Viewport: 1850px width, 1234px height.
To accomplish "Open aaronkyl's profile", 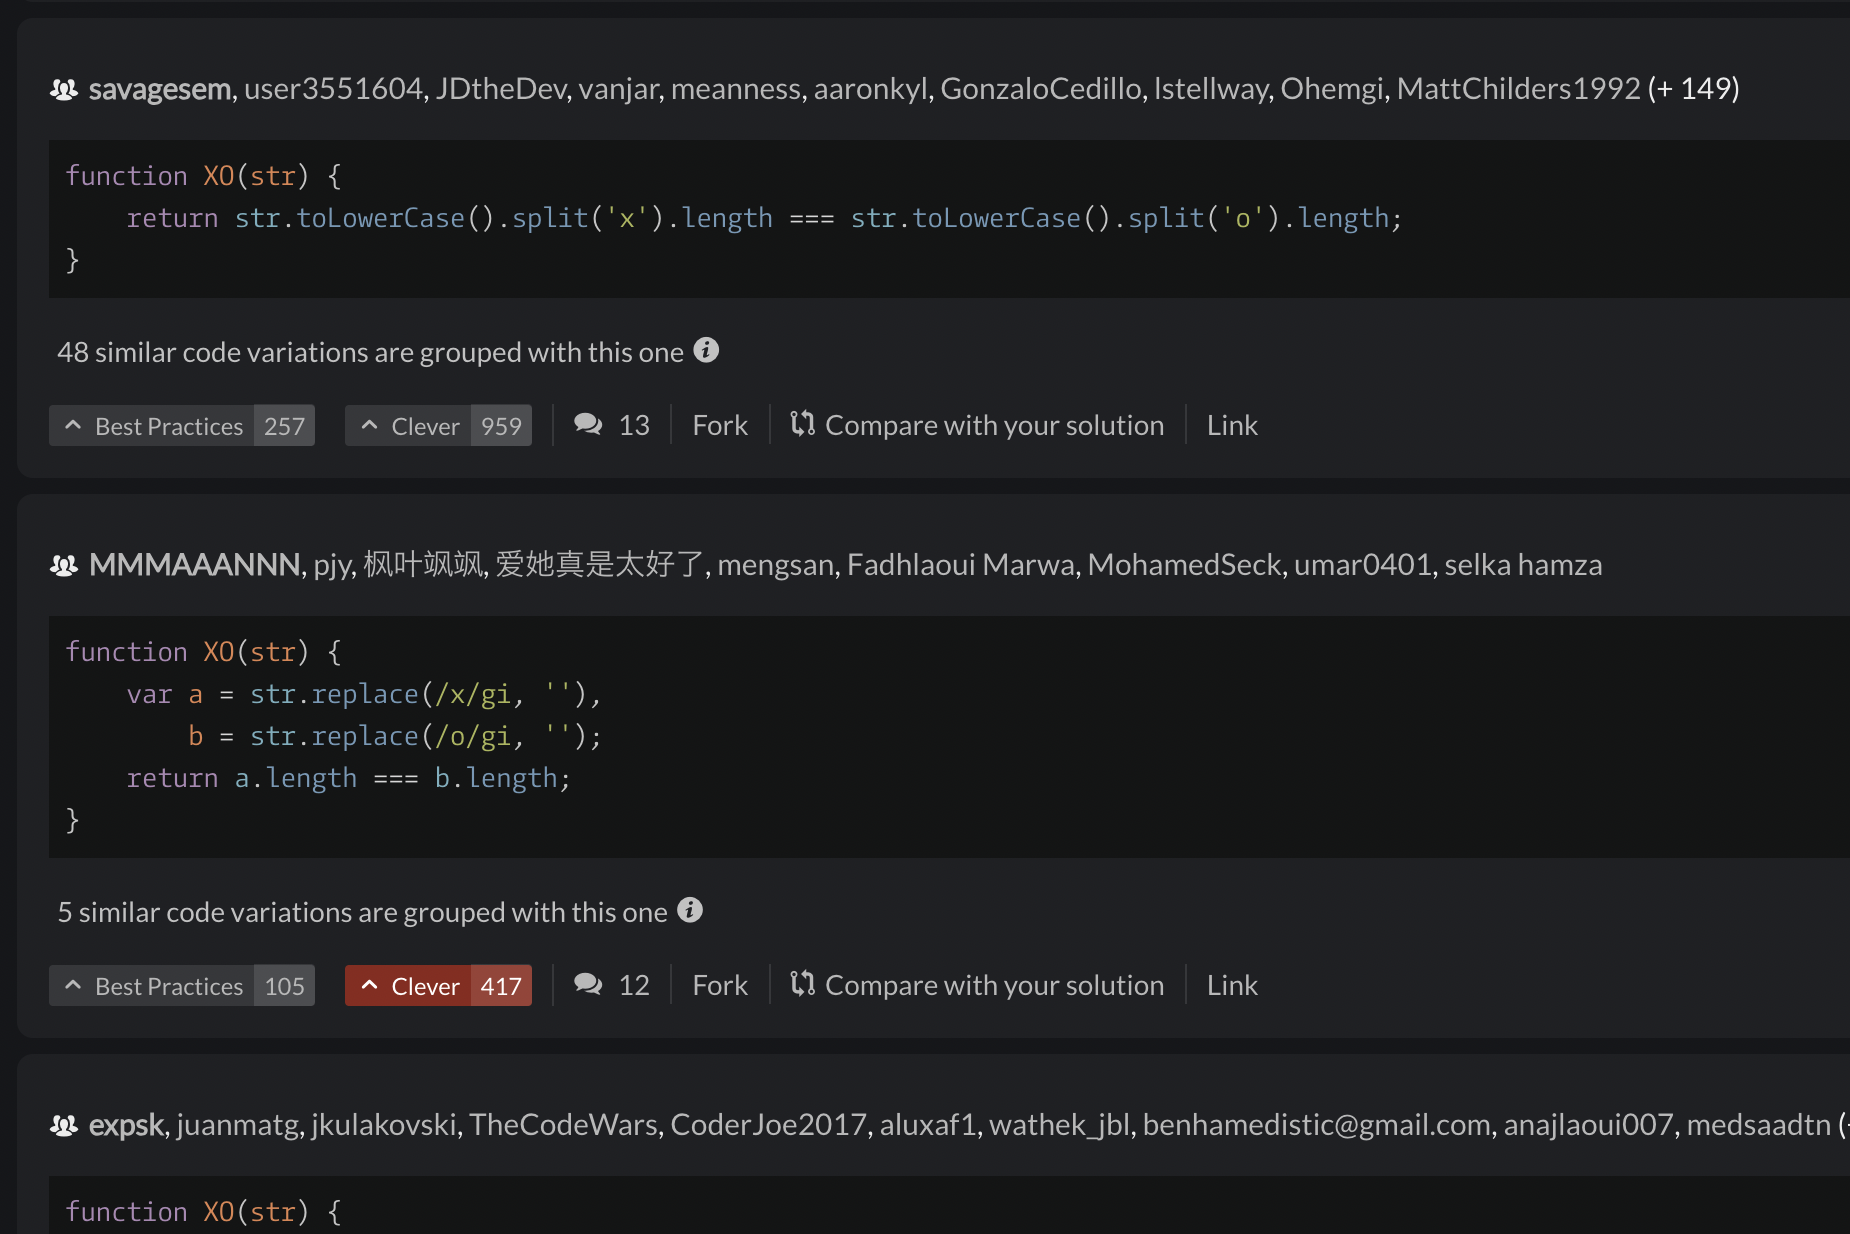I will tap(870, 89).
